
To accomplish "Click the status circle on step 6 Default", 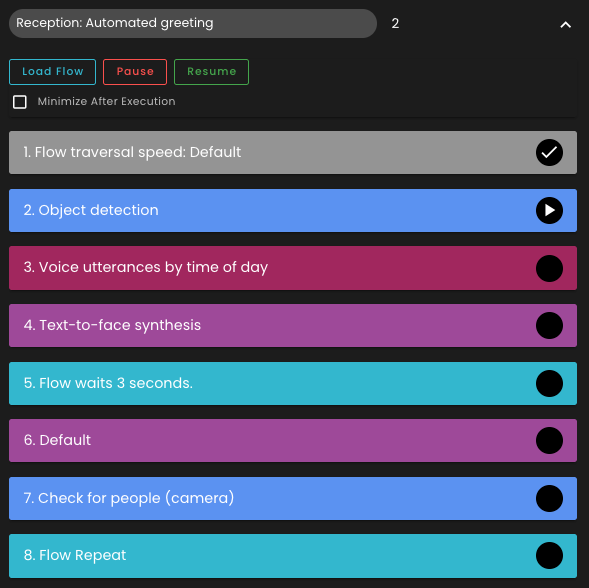I will pos(549,440).
